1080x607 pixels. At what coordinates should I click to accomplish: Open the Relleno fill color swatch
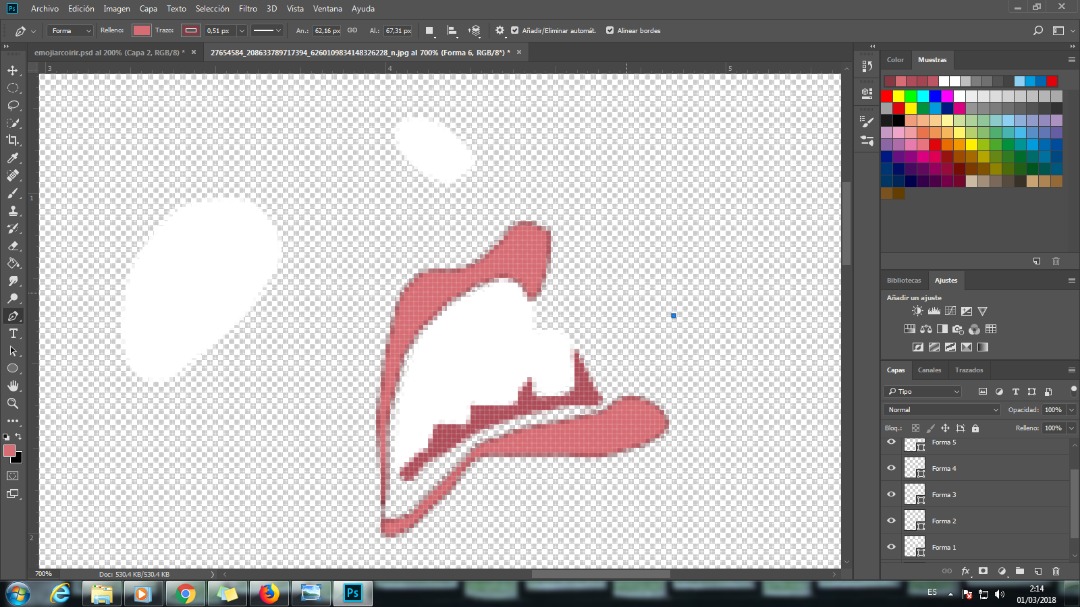click(x=142, y=31)
